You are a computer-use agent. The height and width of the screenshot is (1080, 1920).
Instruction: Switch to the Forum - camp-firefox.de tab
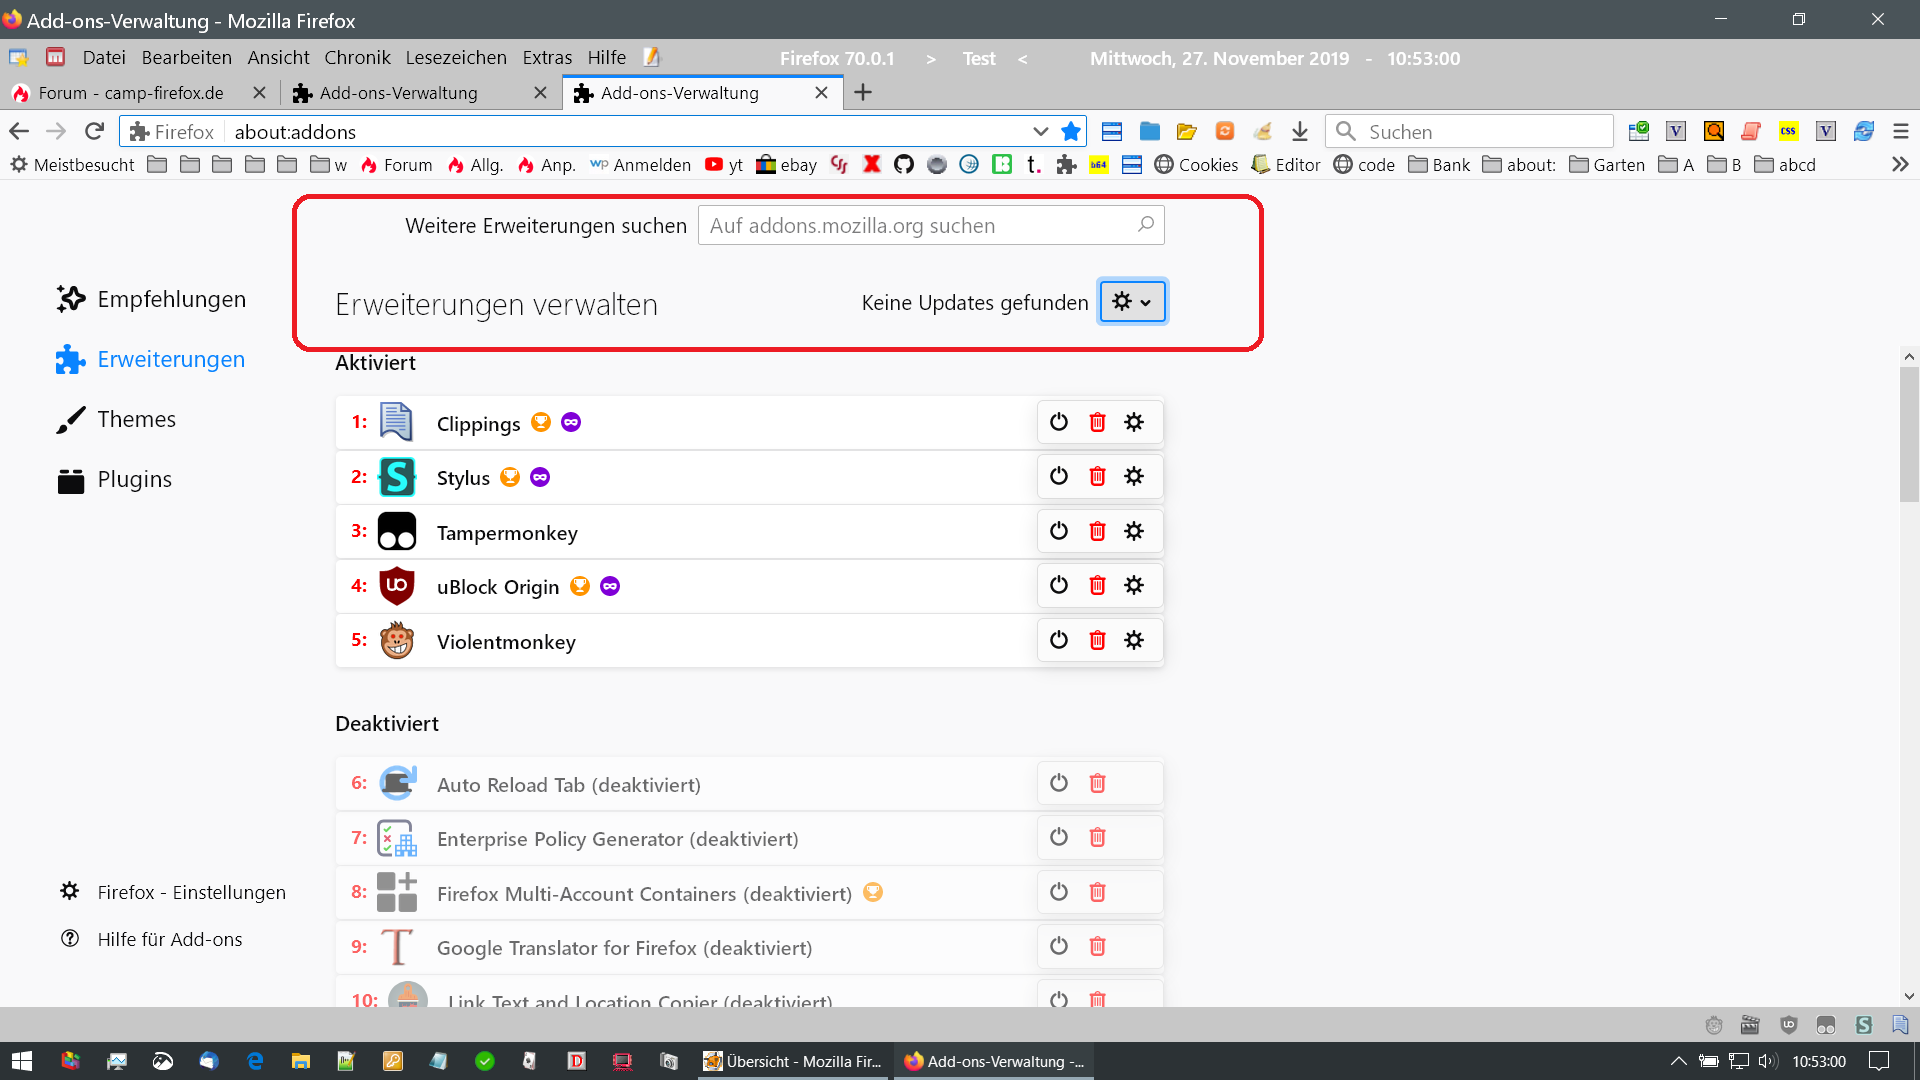pyautogui.click(x=130, y=93)
